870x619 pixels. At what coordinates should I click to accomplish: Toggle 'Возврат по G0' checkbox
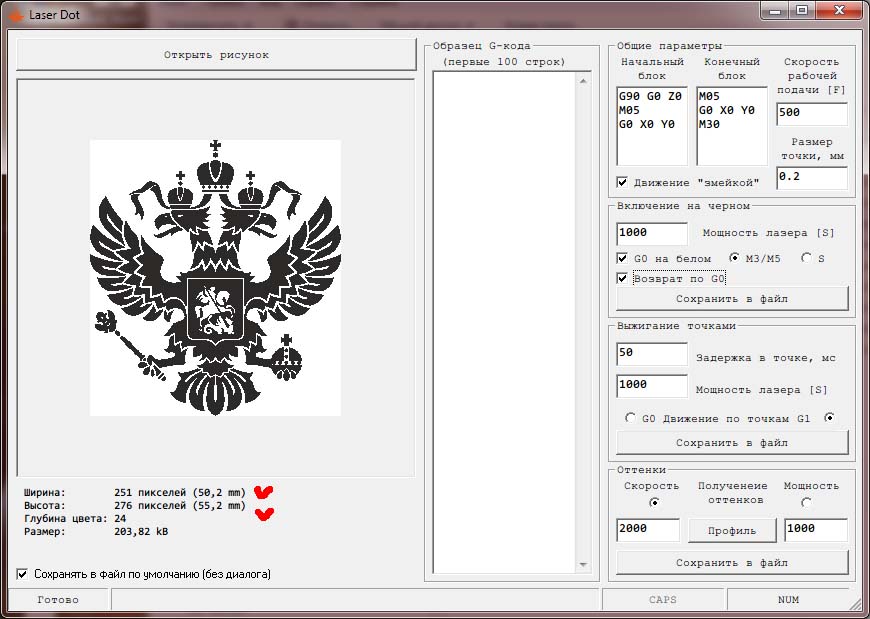(623, 278)
